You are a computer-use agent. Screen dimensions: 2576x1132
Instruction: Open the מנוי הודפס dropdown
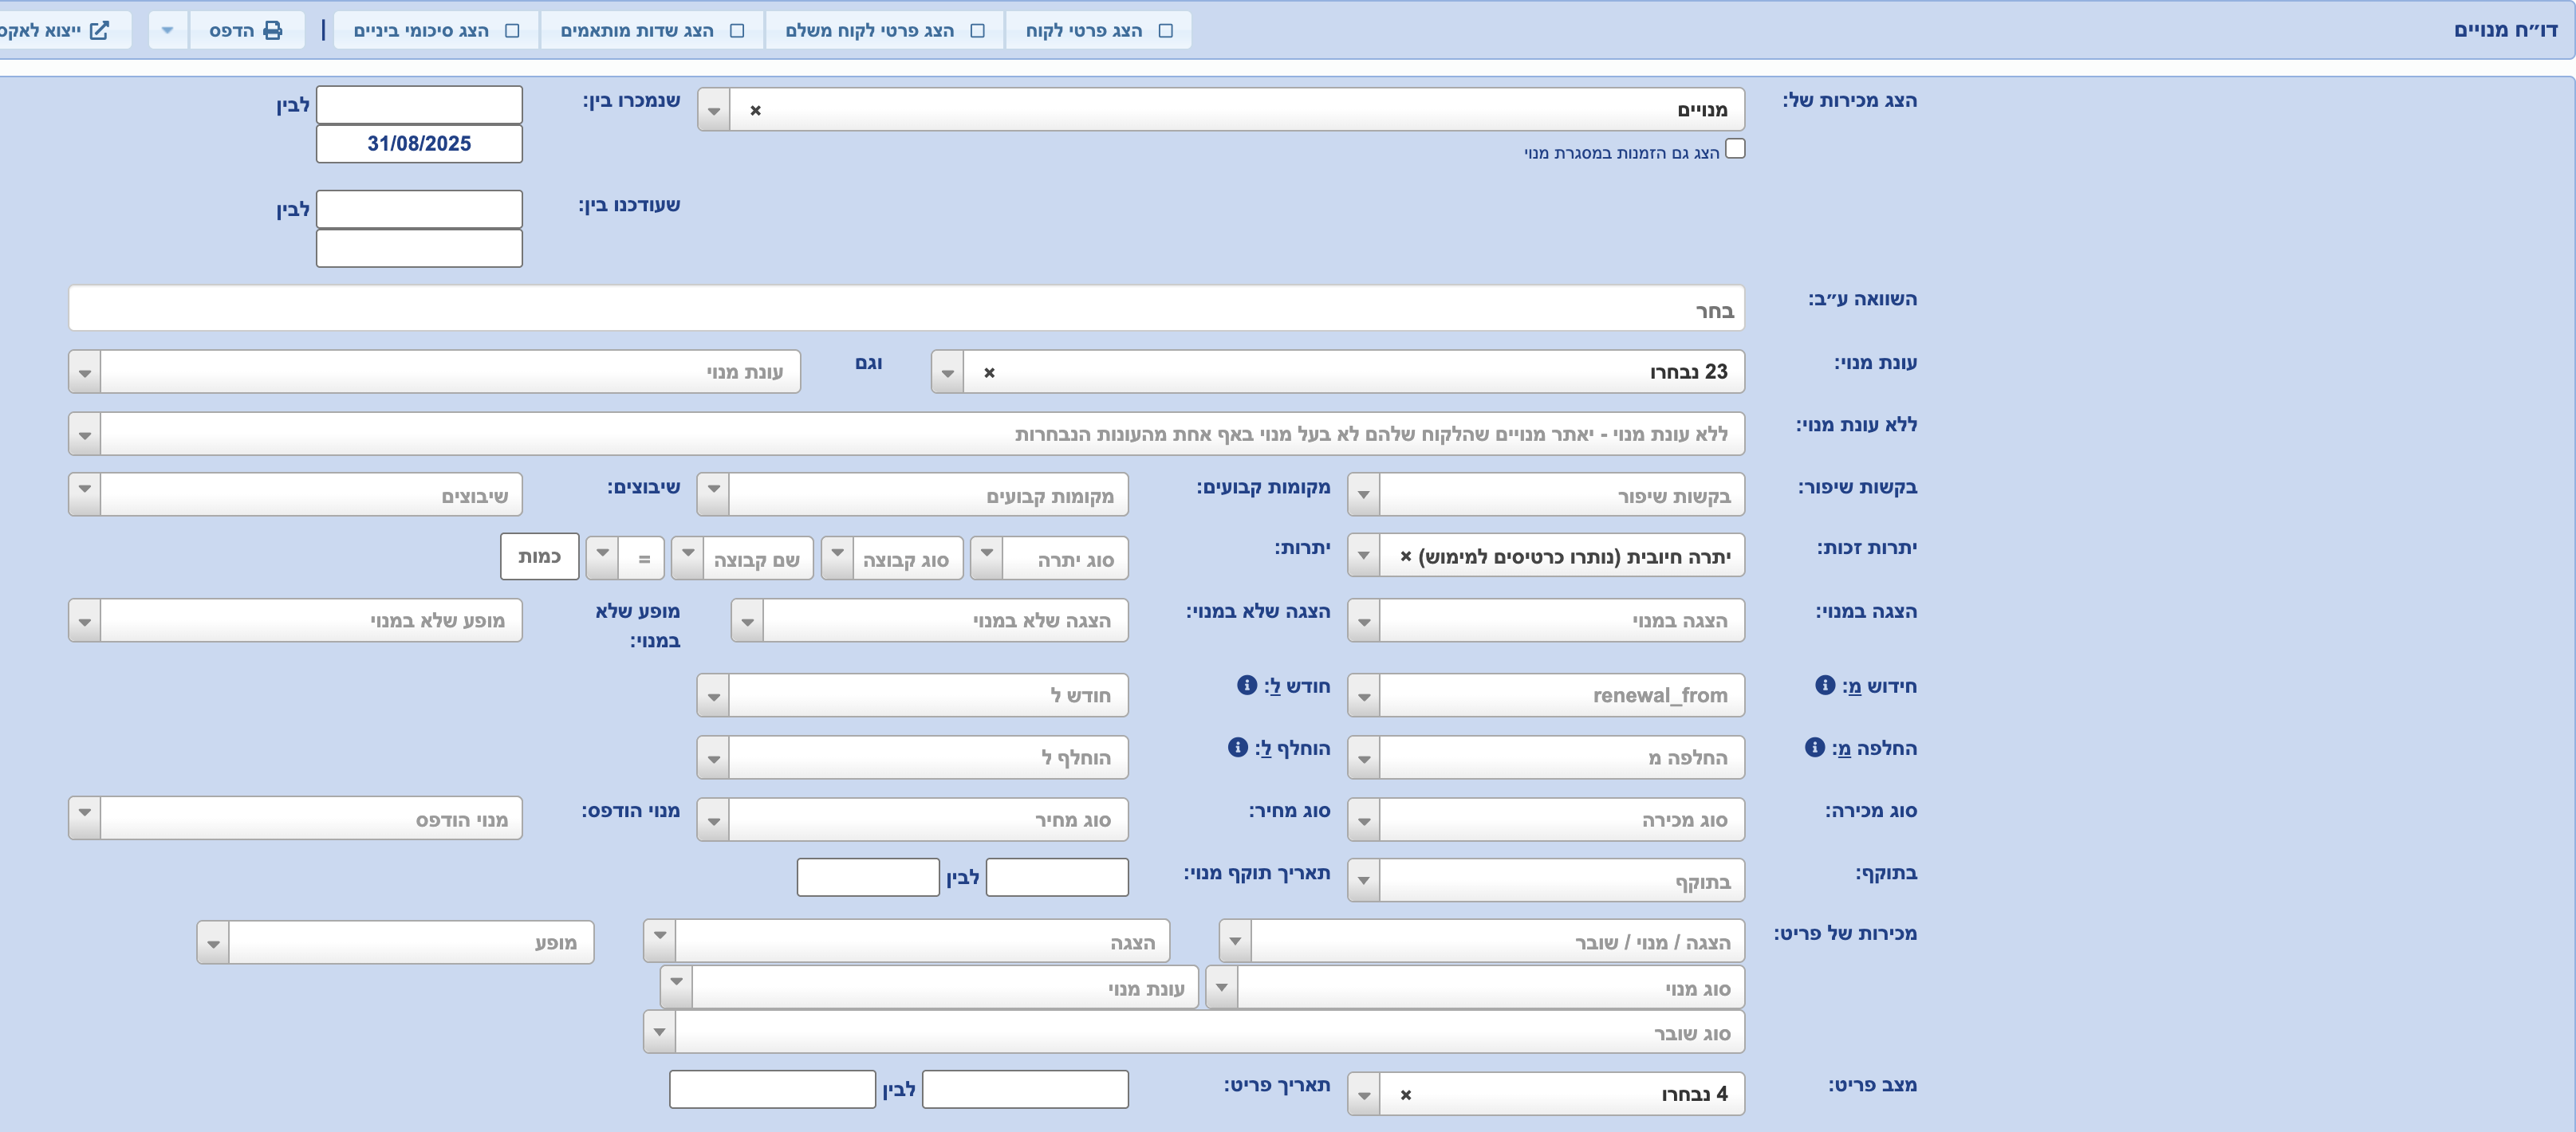tap(85, 819)
